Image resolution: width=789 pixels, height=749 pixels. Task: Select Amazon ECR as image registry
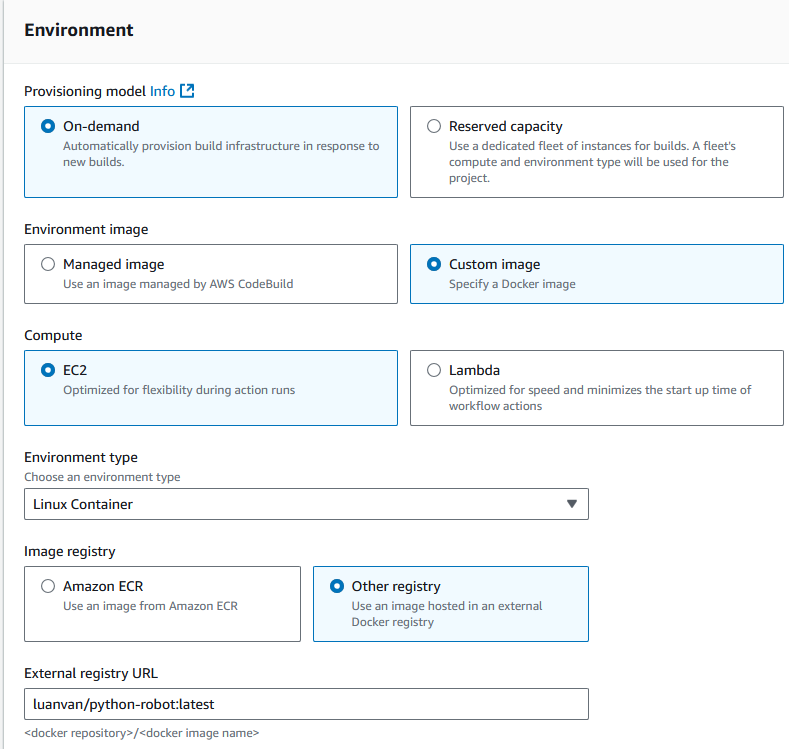[x=47, y=587]
